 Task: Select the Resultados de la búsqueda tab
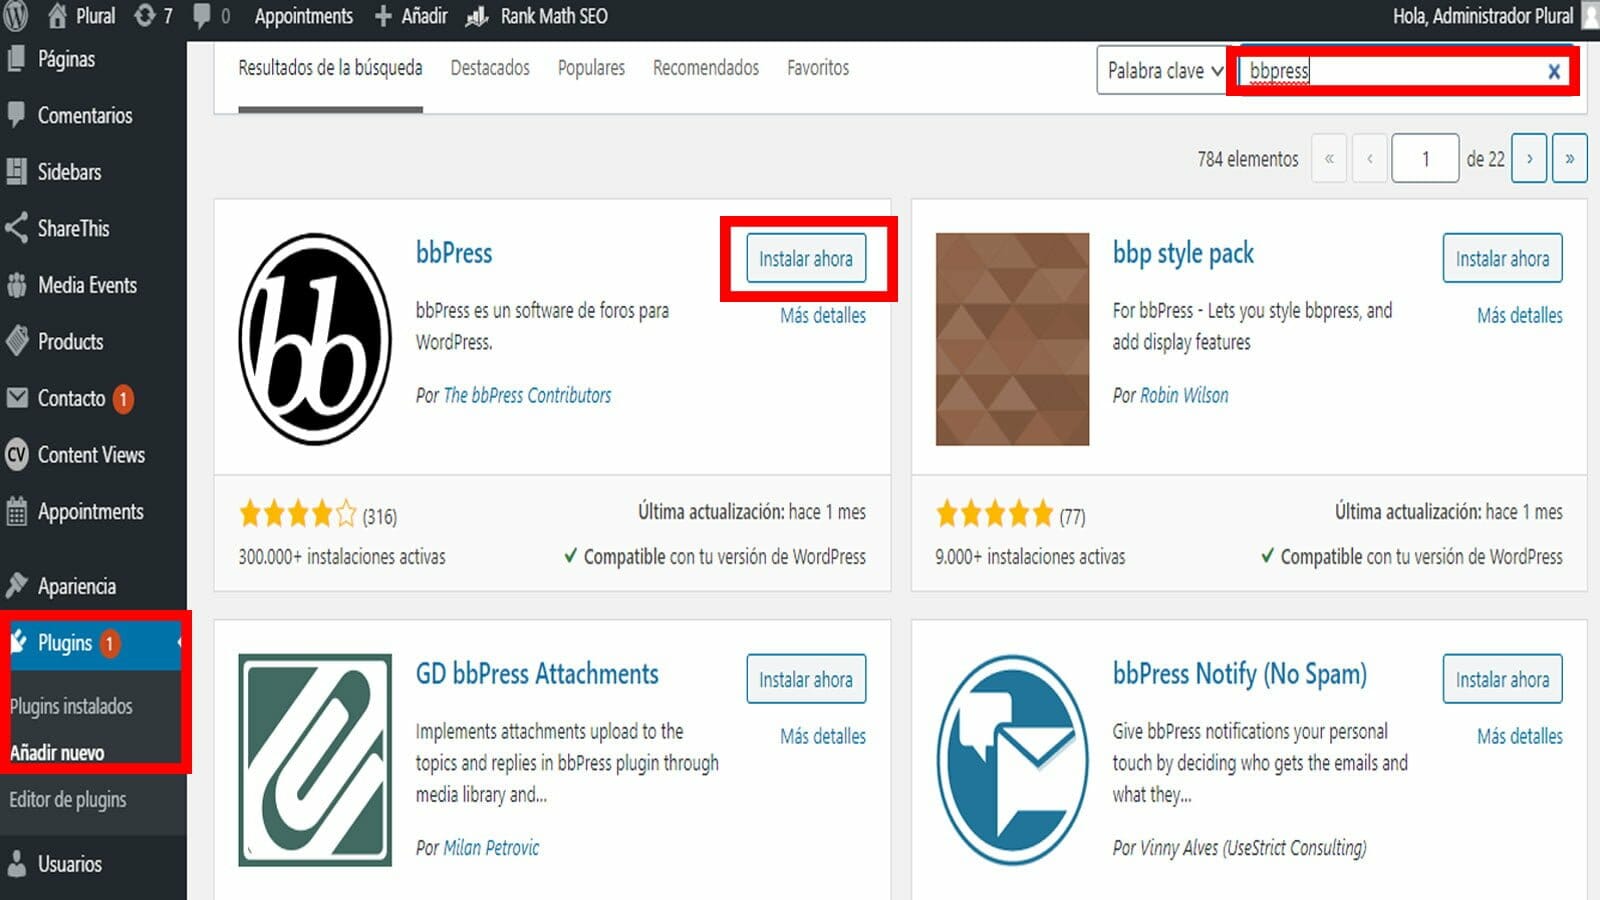pyautogui.click(x=330, y=68)
